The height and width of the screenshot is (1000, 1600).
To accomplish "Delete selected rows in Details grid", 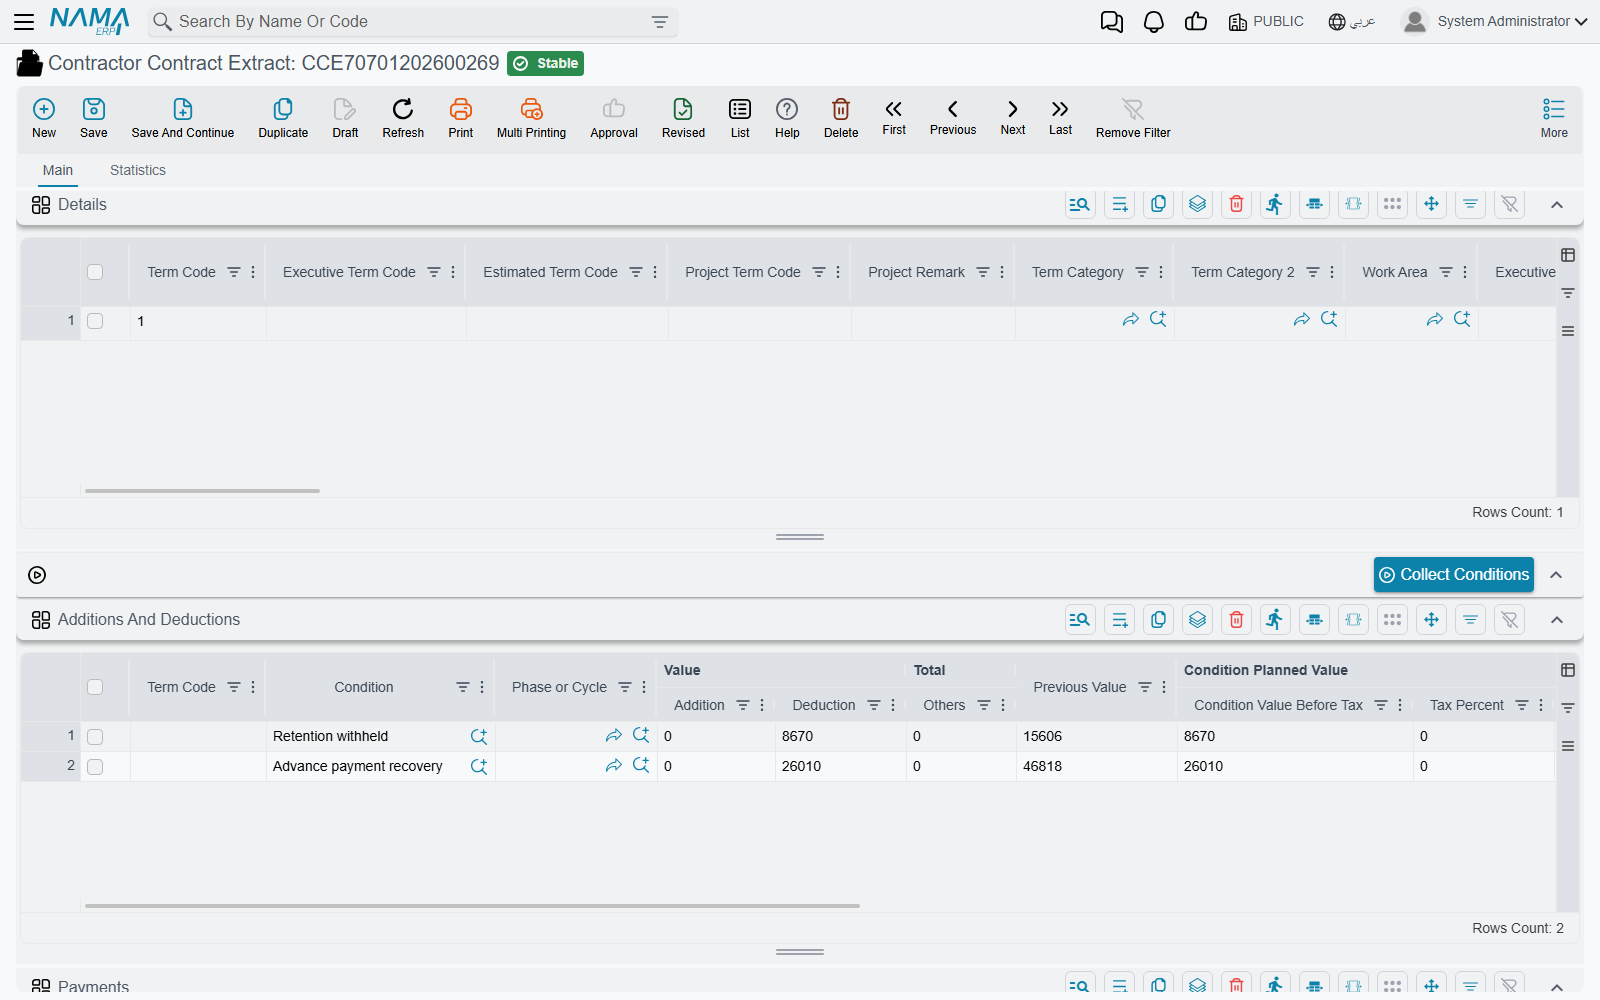I will [1236, 204].
